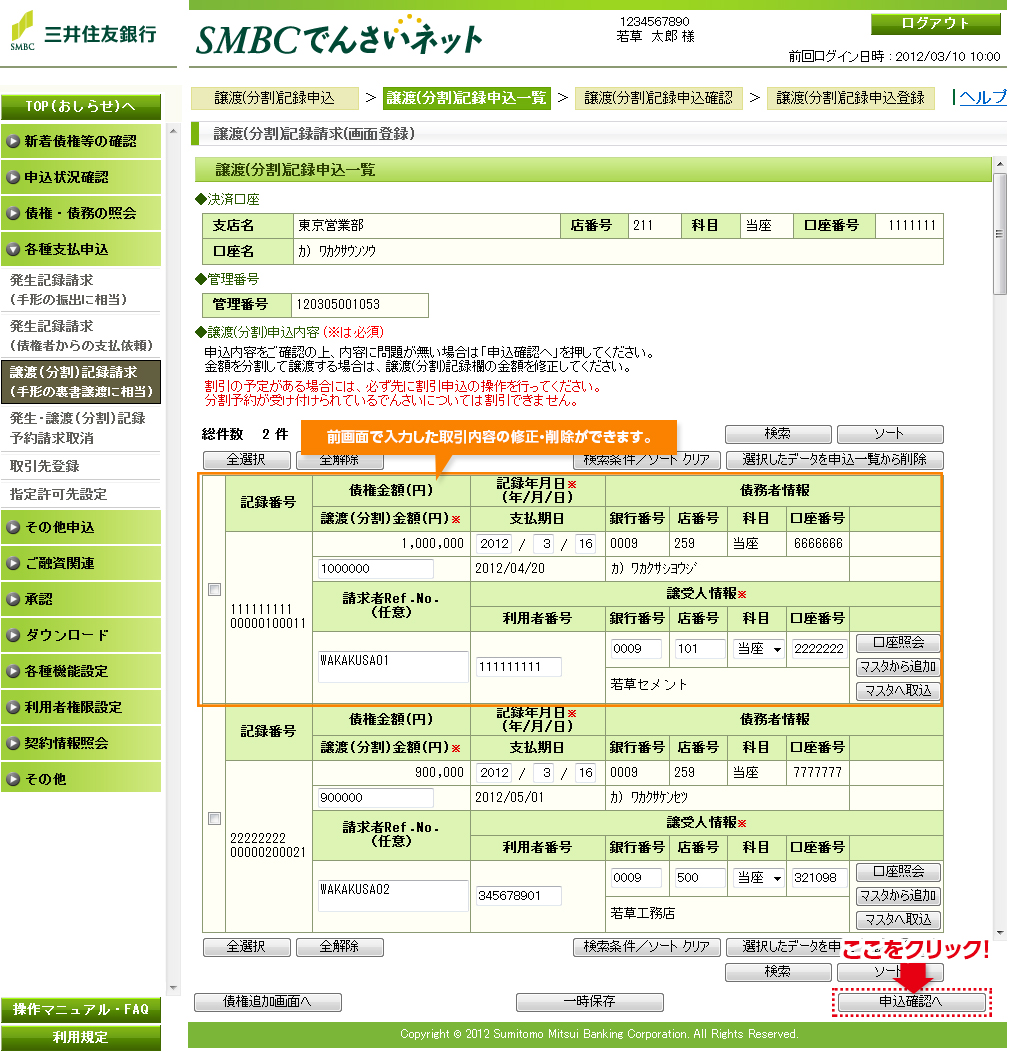Click マスタへ取込 for 若草工務店
The height and width of the screenshot is (1052, 1012).
[899, 920]
